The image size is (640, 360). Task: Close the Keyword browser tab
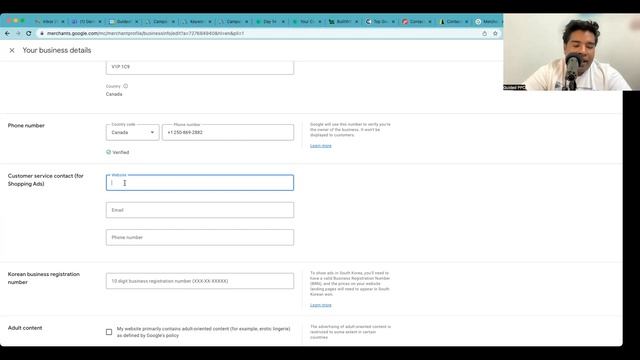[x=210, y=22]
